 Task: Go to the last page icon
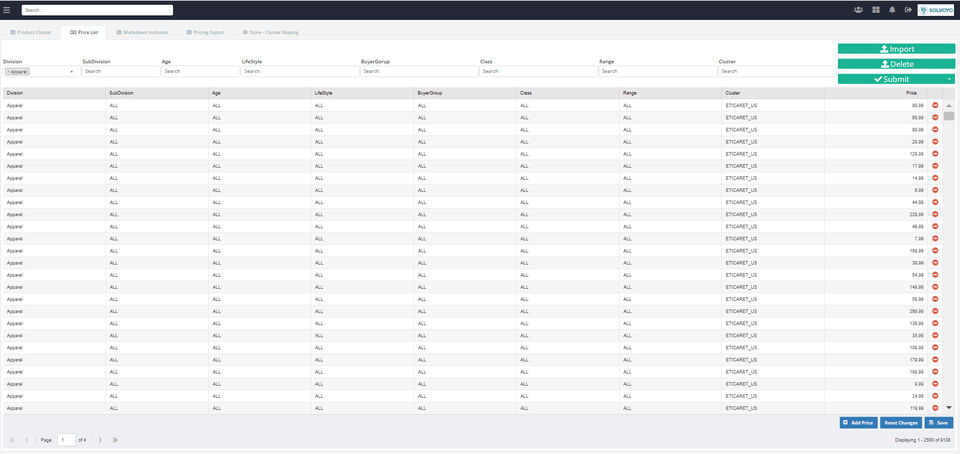coord(115,440)
